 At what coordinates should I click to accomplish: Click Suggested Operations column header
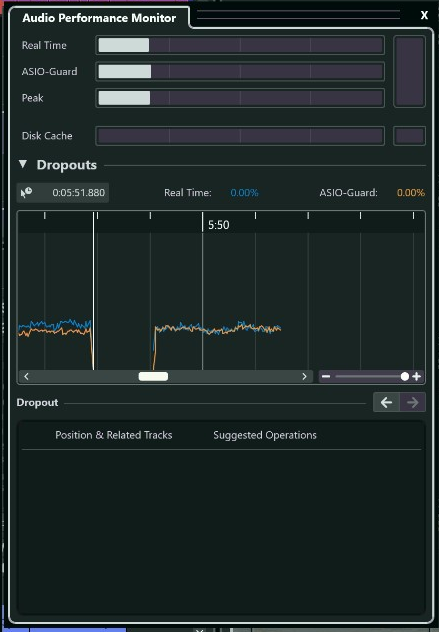(x=265, y=435)
